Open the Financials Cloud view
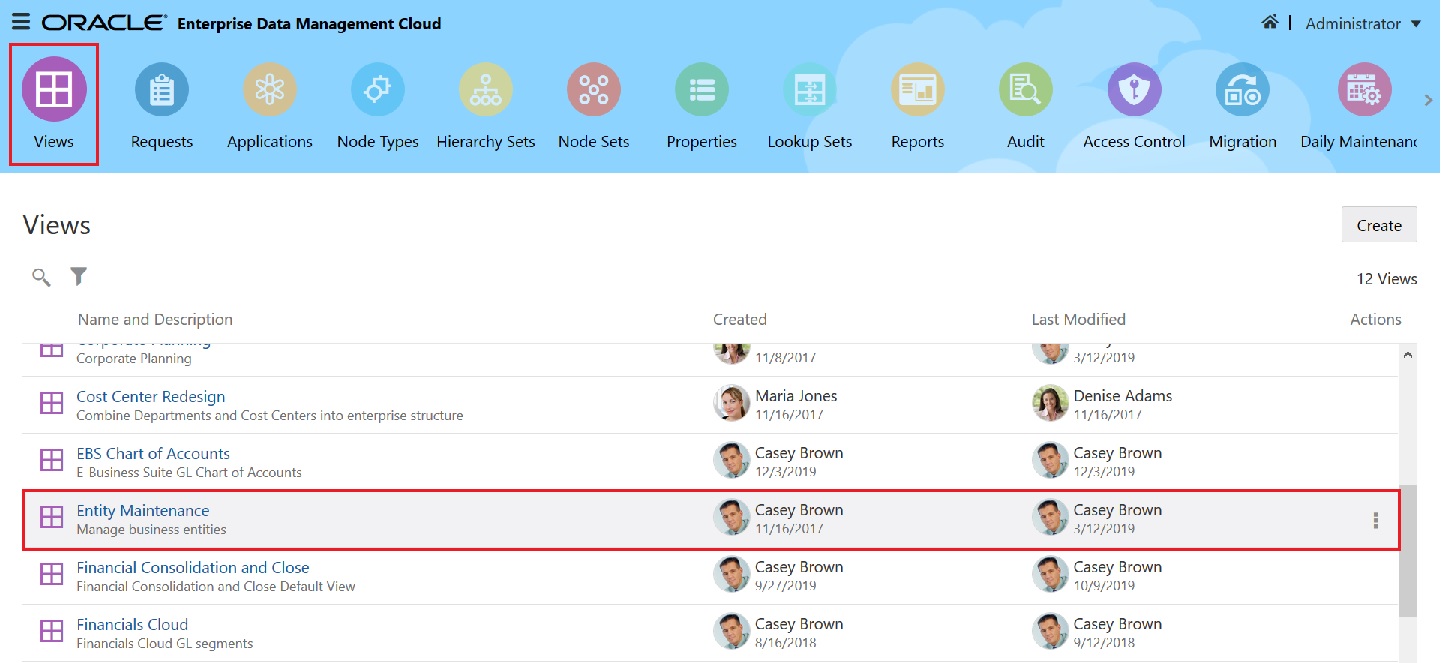The height and width of the screenshot is (663, 1441). tap(132, 625)
